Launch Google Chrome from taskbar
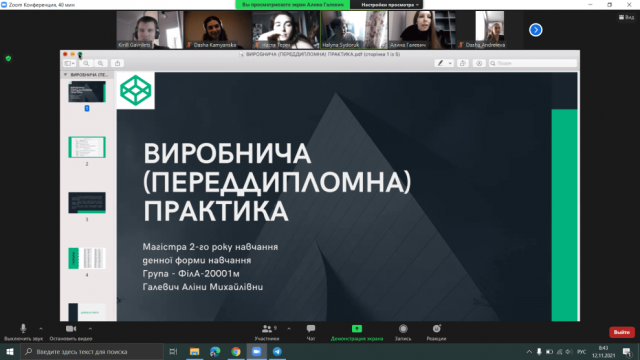The image size is (640, 360). [x=236, y=351]
